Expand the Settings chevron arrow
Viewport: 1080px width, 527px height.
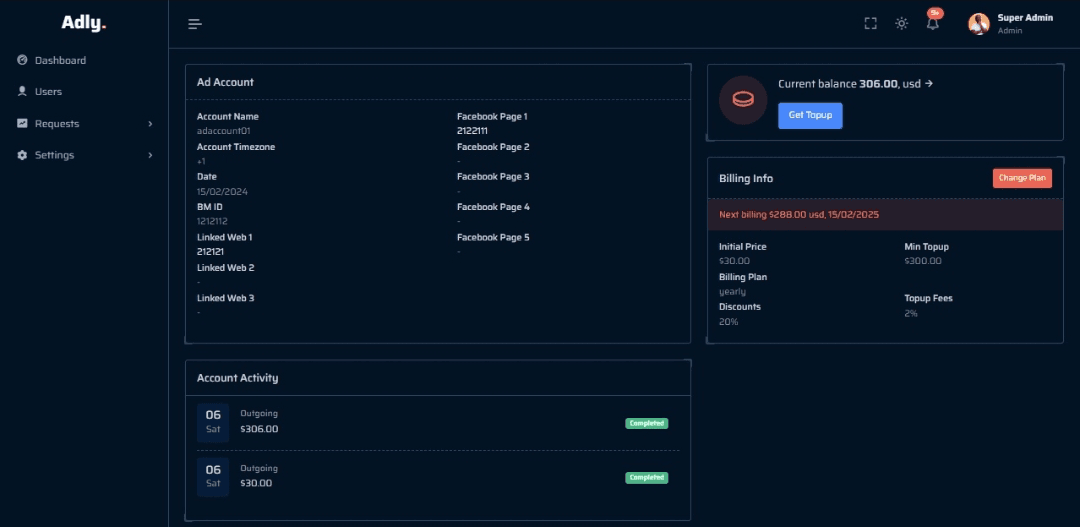150,156
